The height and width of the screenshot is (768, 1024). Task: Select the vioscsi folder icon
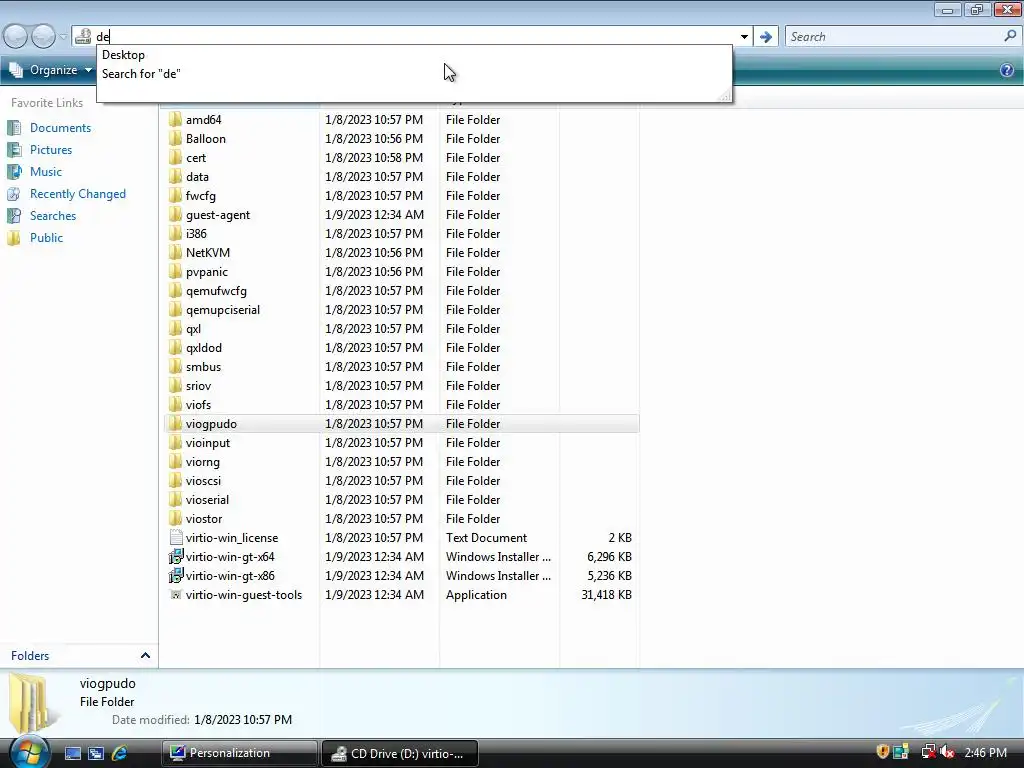point(175,481)
